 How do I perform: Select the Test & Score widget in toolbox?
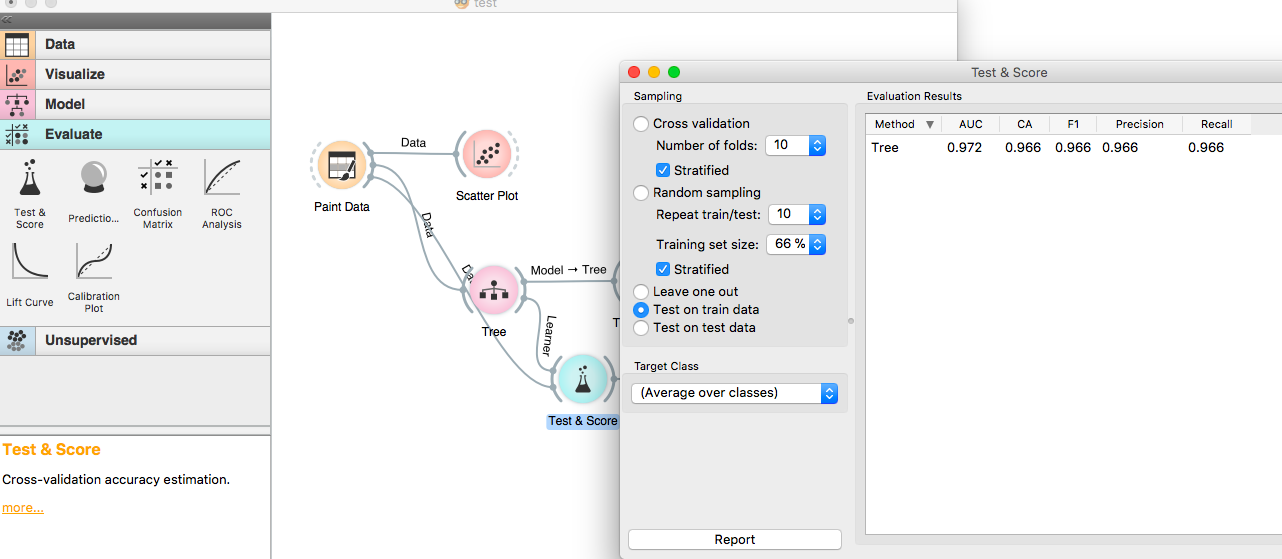pyautogui.click(x=30, y=194)
